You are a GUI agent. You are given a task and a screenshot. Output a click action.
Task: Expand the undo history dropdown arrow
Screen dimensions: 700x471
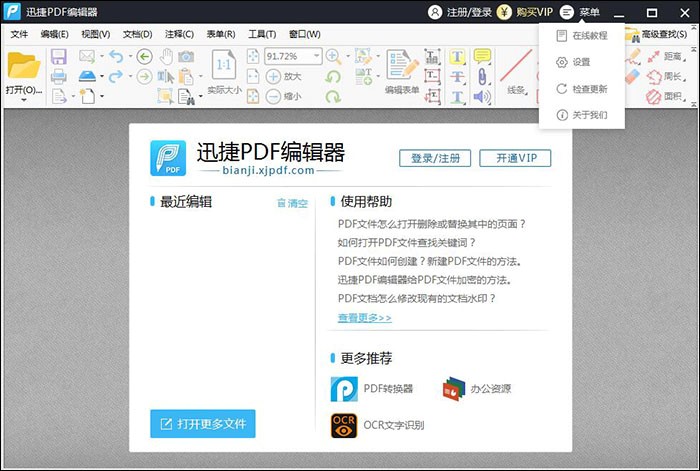130,56
